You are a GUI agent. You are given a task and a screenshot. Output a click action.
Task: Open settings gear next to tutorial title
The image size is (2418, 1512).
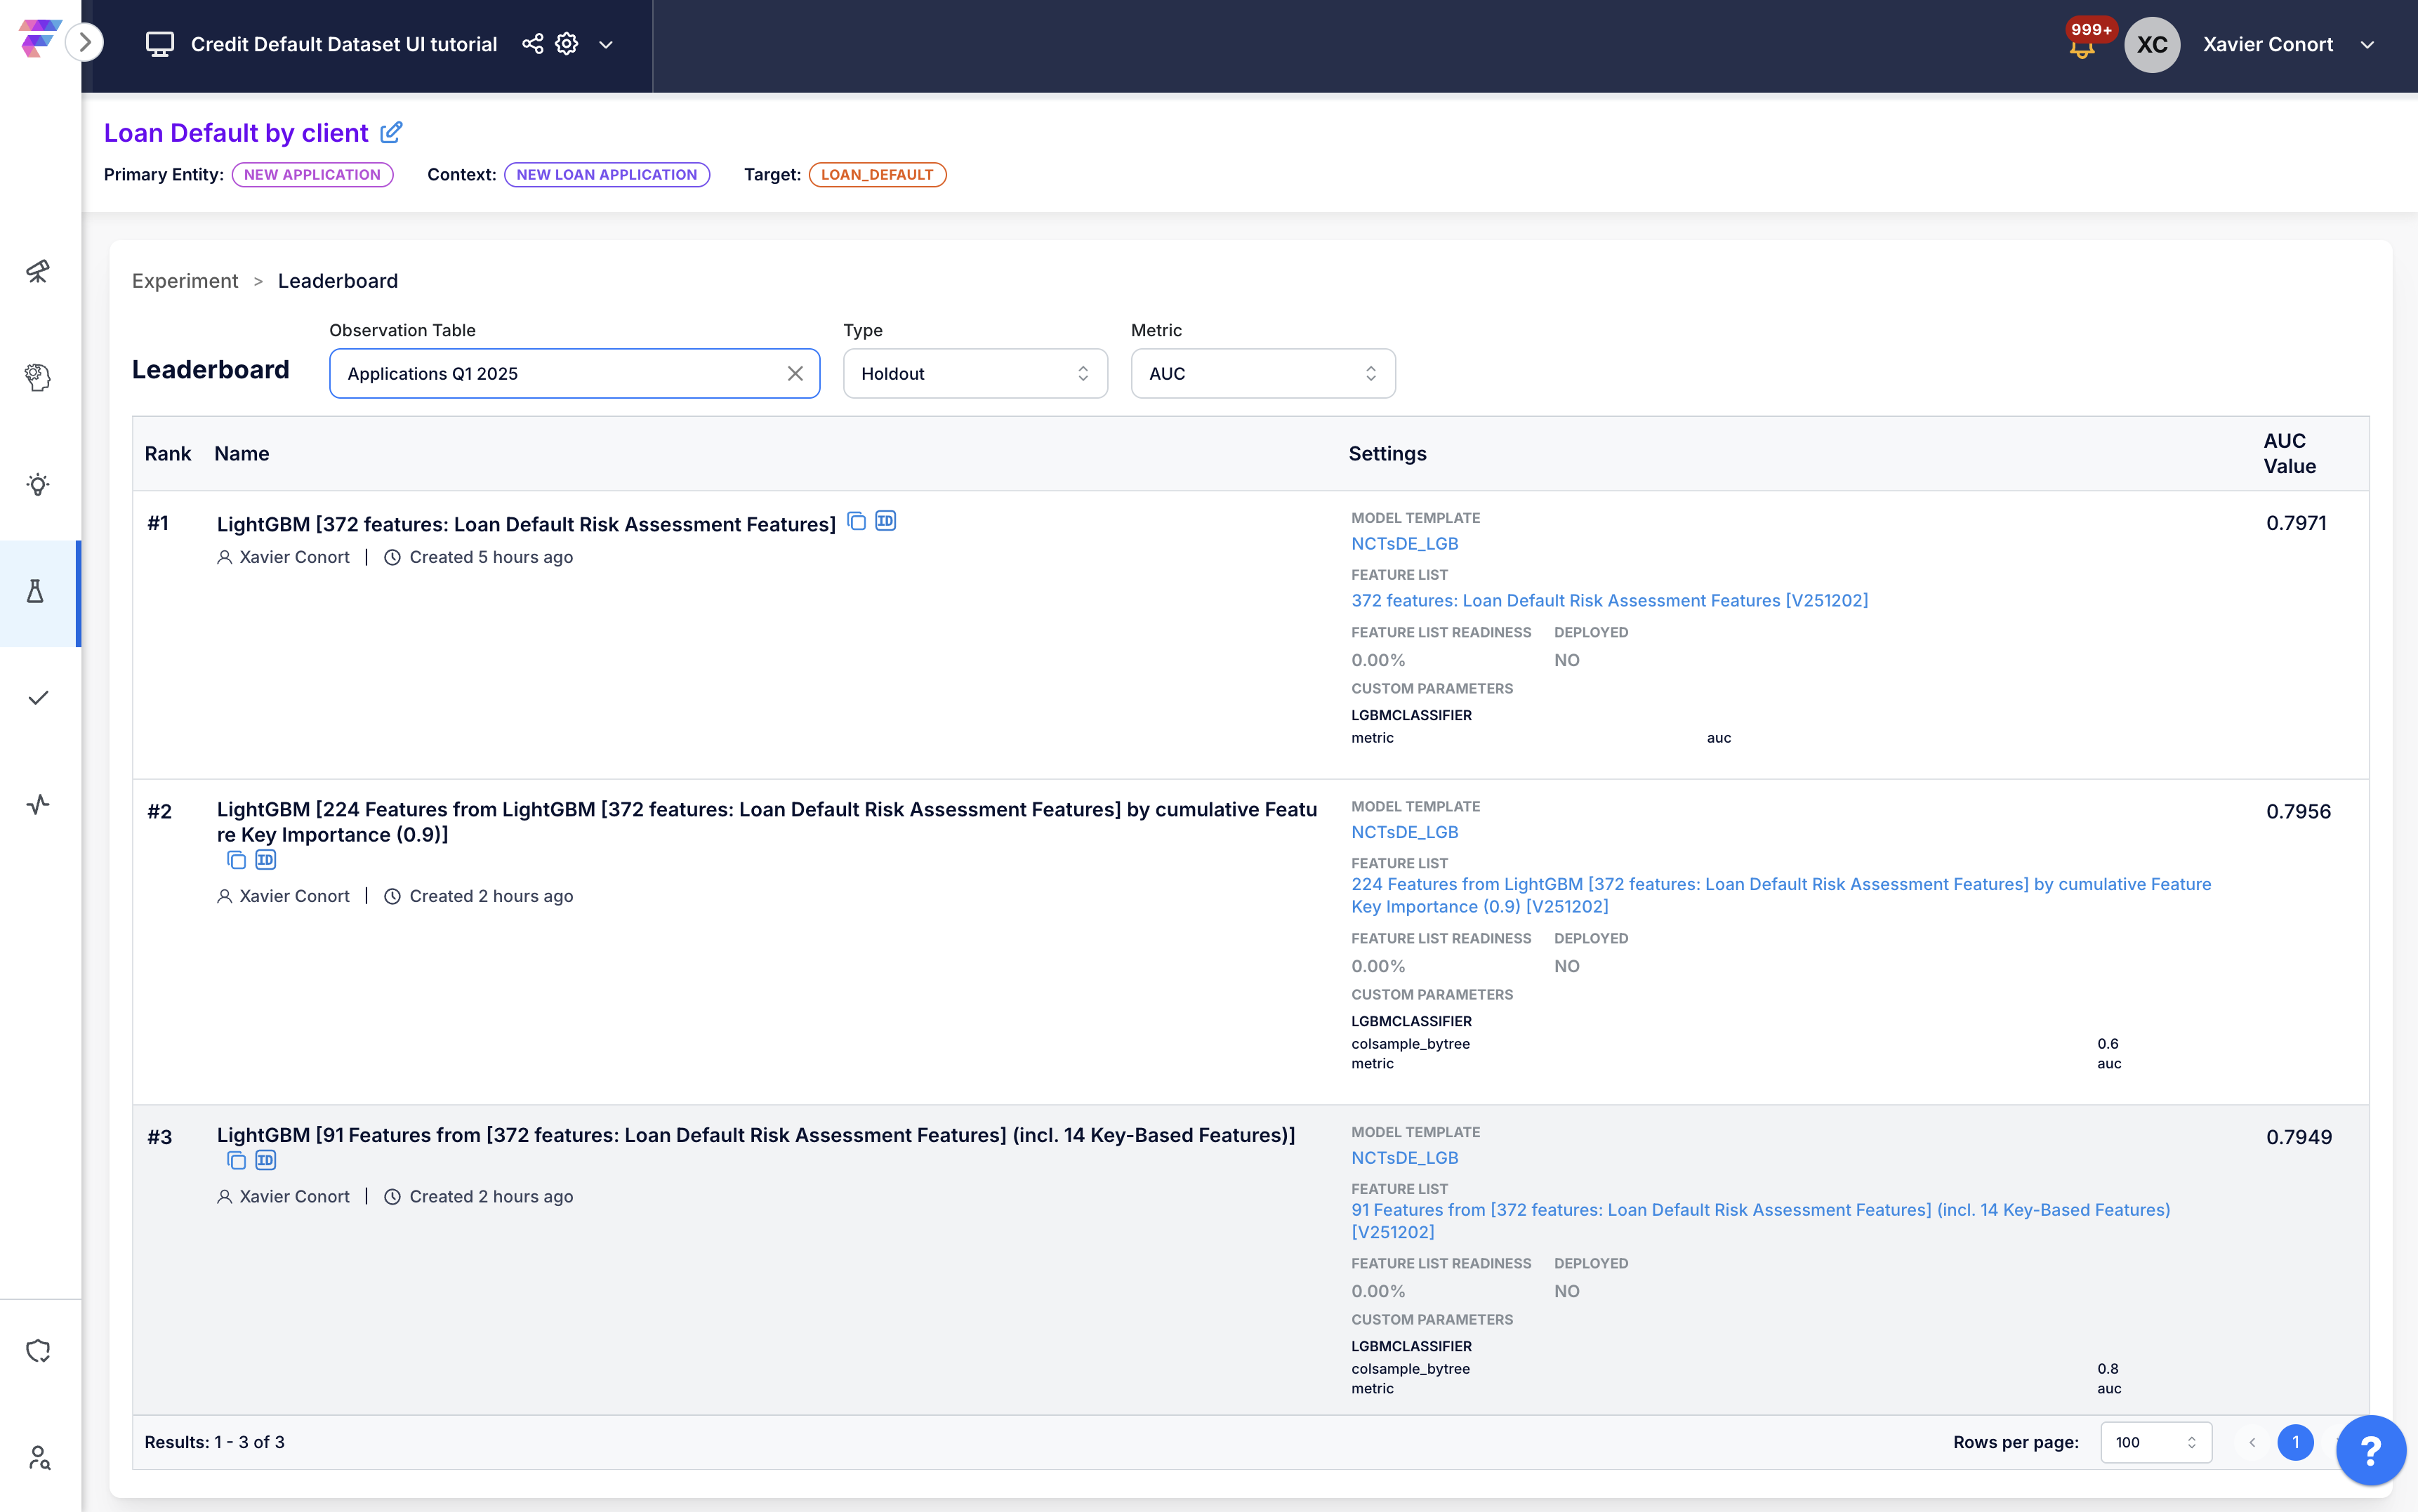click(x=567, y=44)
